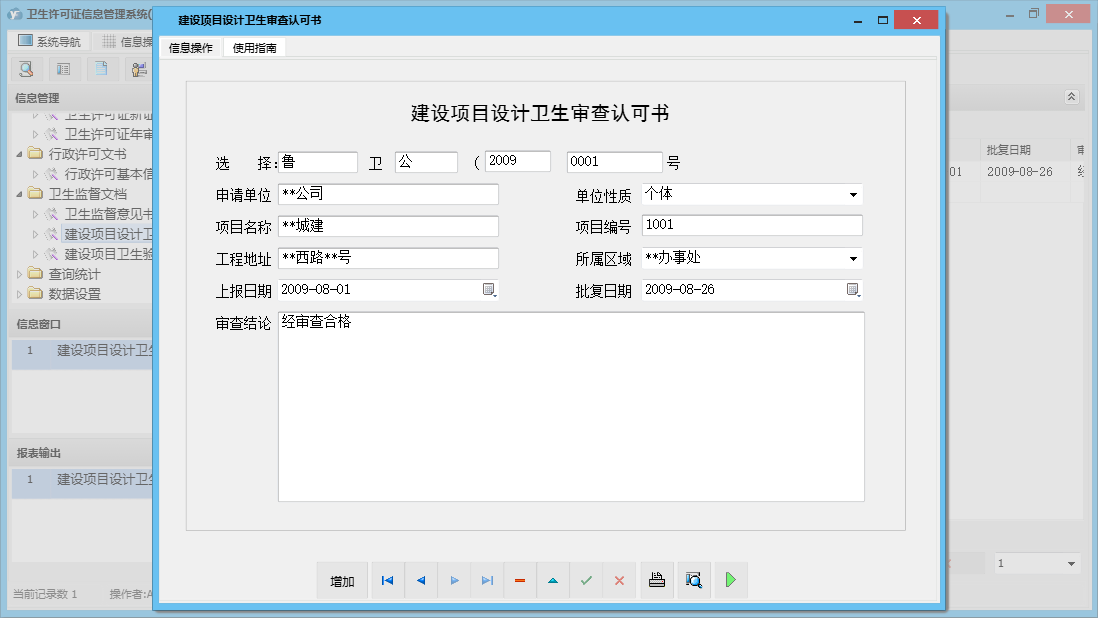Open the 上报日期 calendar picker
Viewport: 1098px width, 618px height.
click(x=489, y=290)
